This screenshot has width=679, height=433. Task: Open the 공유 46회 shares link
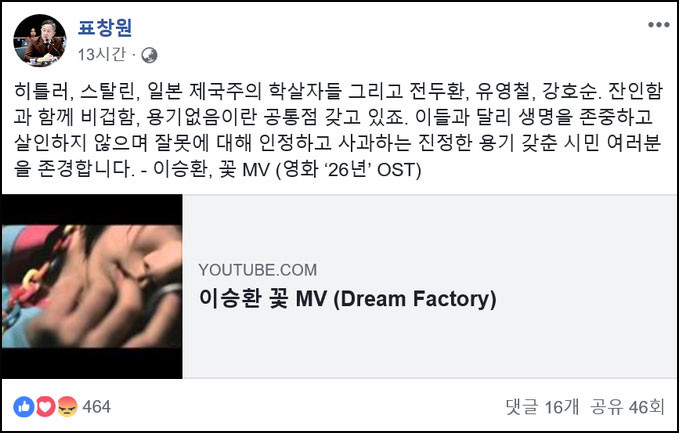(627, 407)
